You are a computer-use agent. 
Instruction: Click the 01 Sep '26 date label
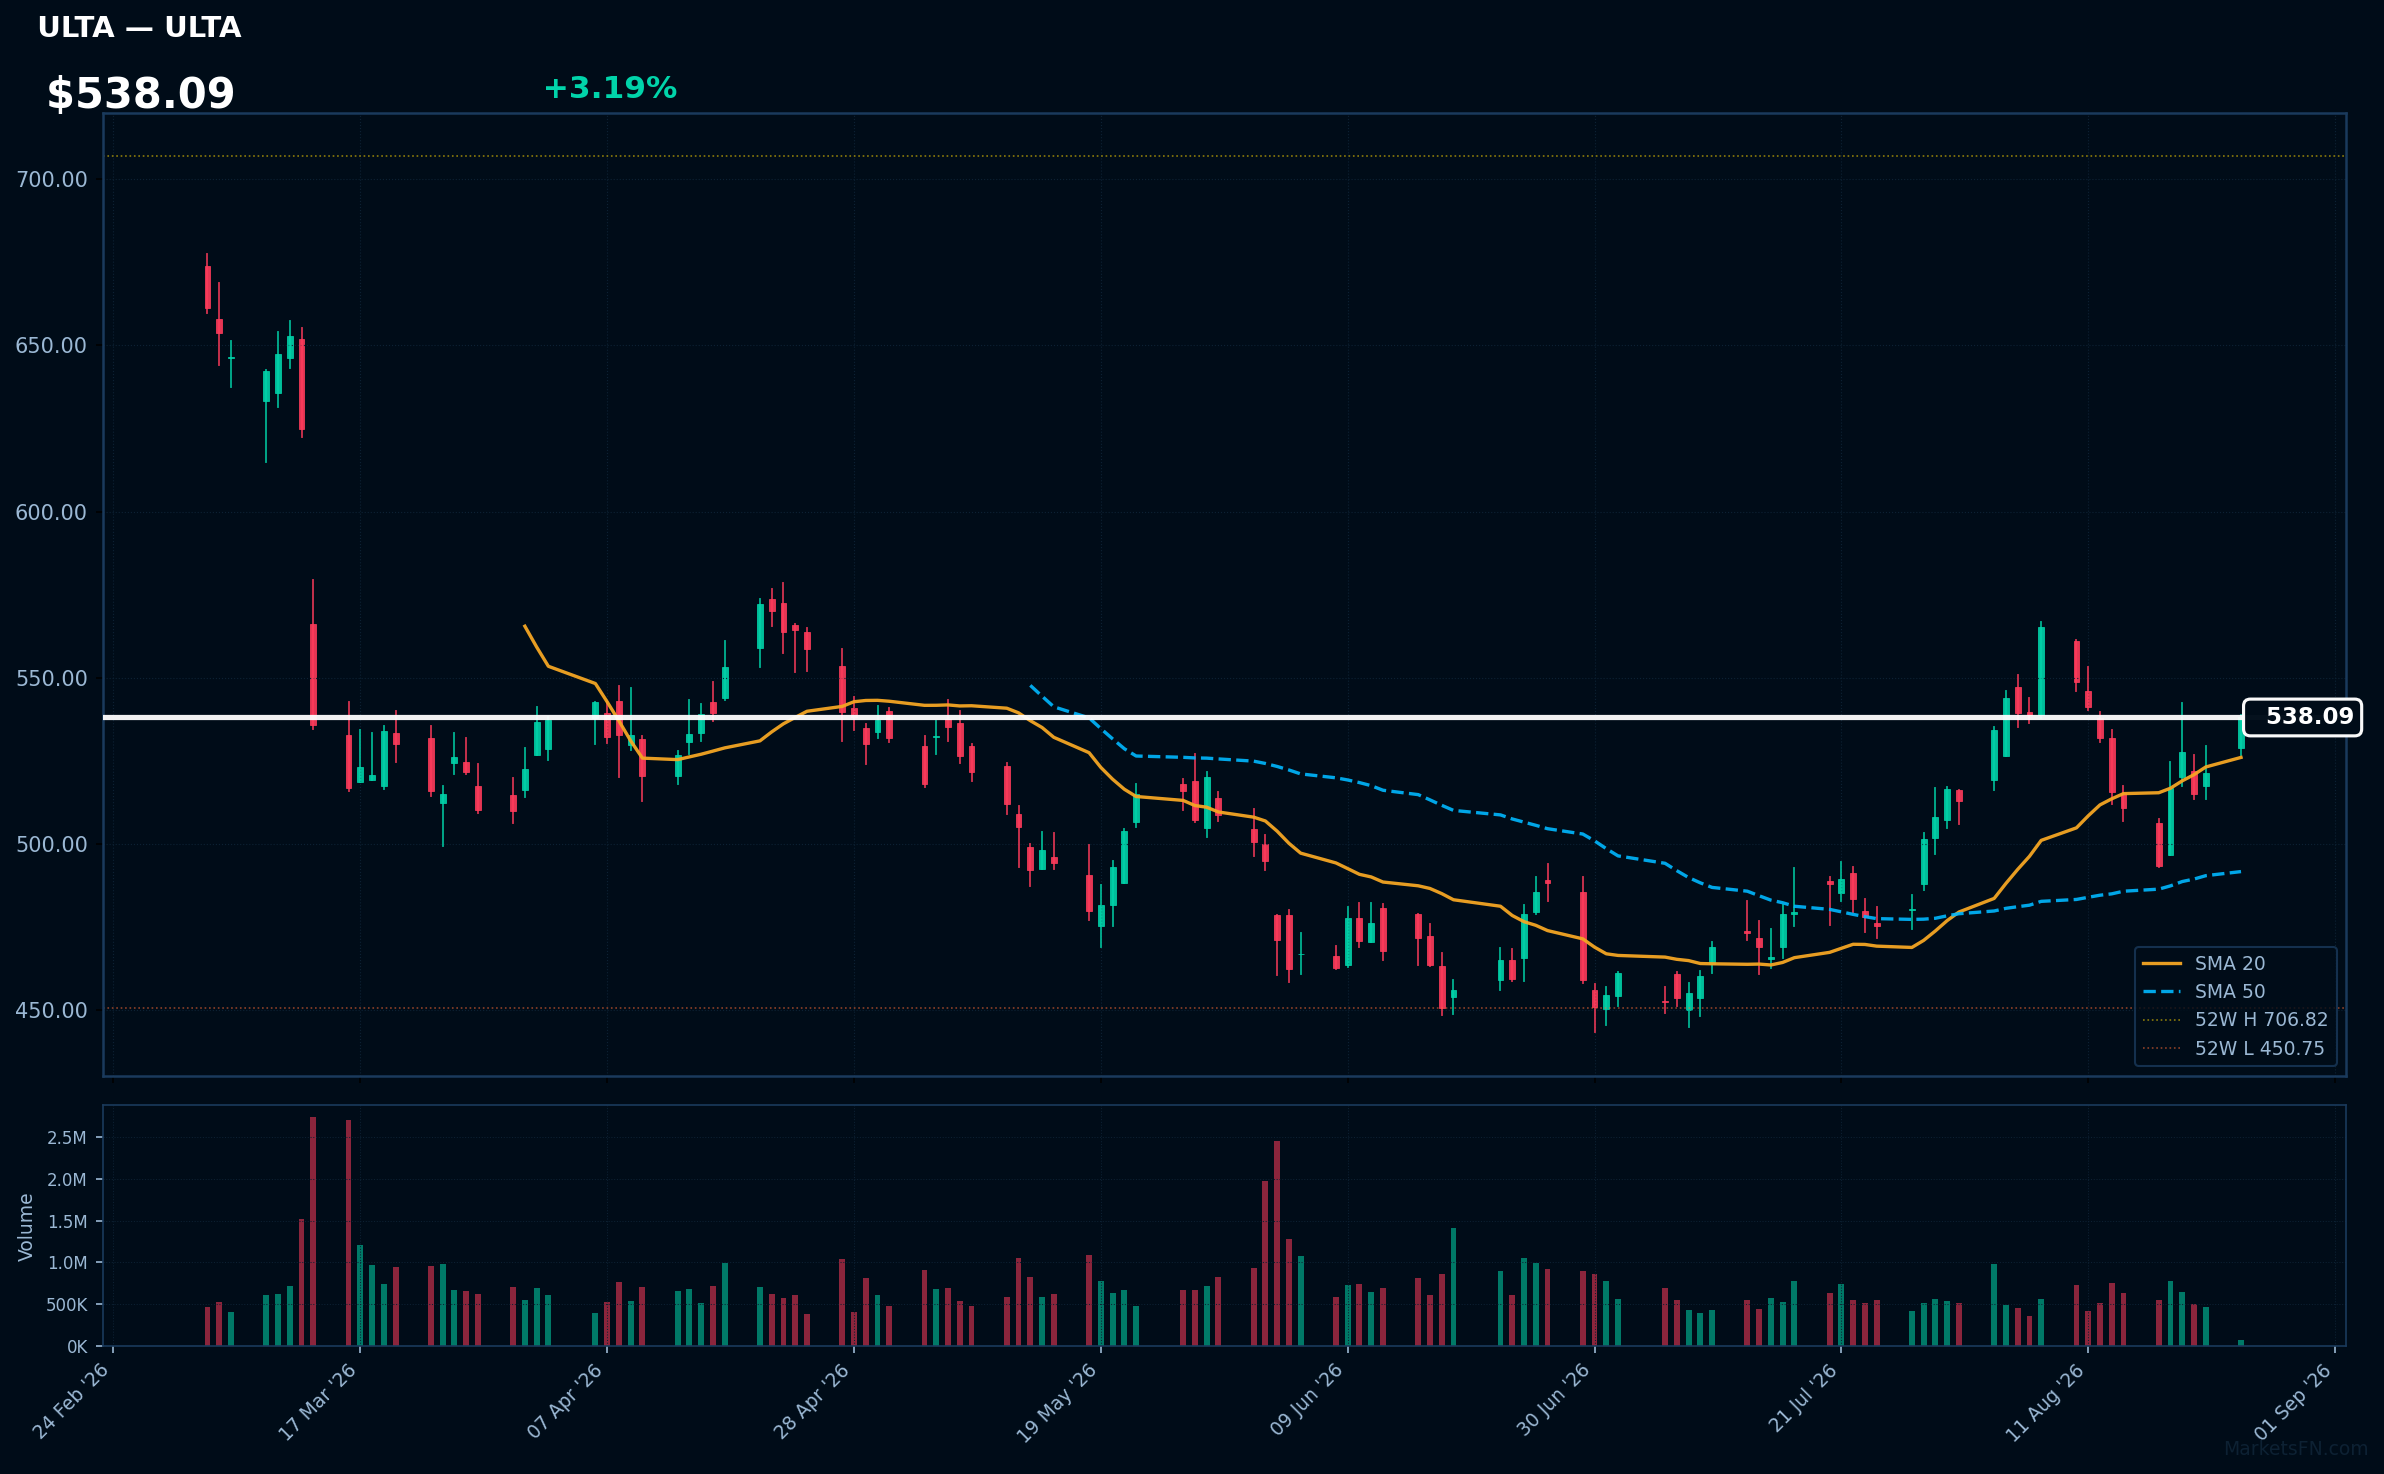coord(2293,1402)
